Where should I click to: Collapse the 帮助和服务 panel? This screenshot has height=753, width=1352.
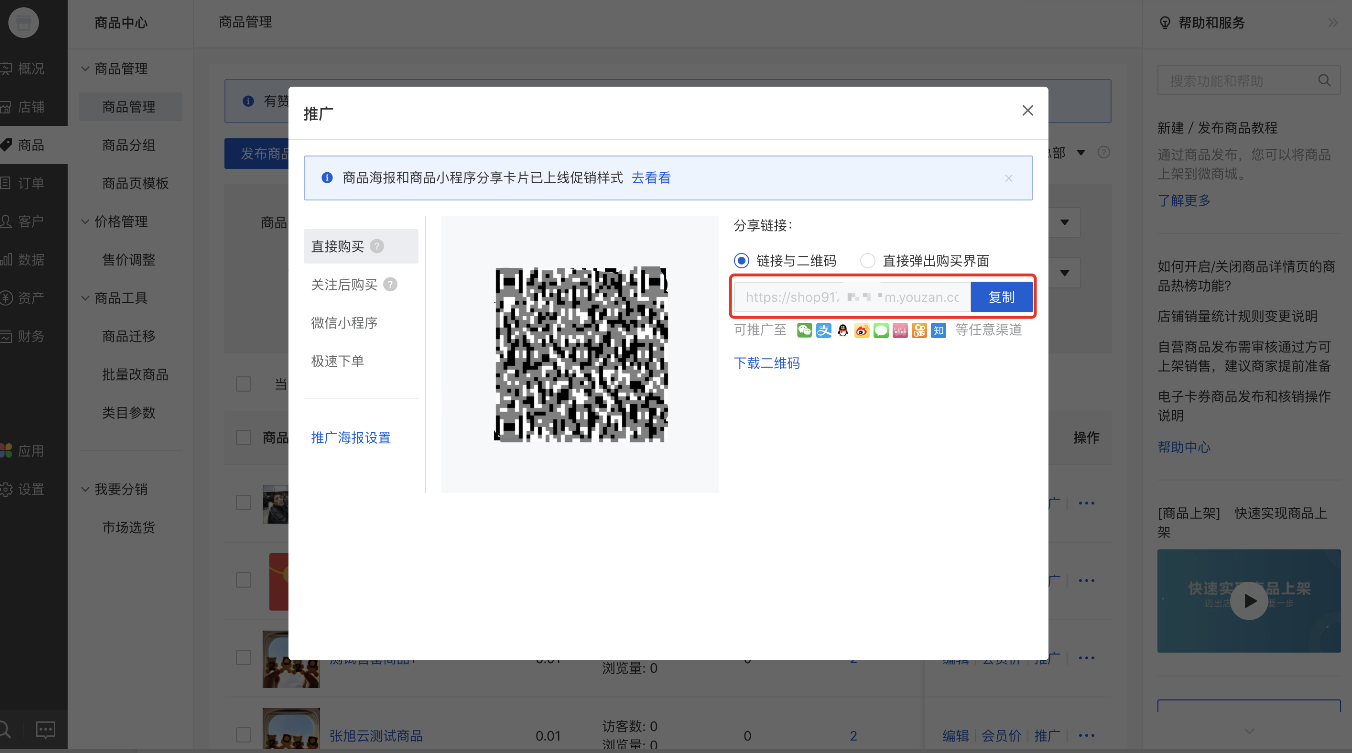[1333, 22]
